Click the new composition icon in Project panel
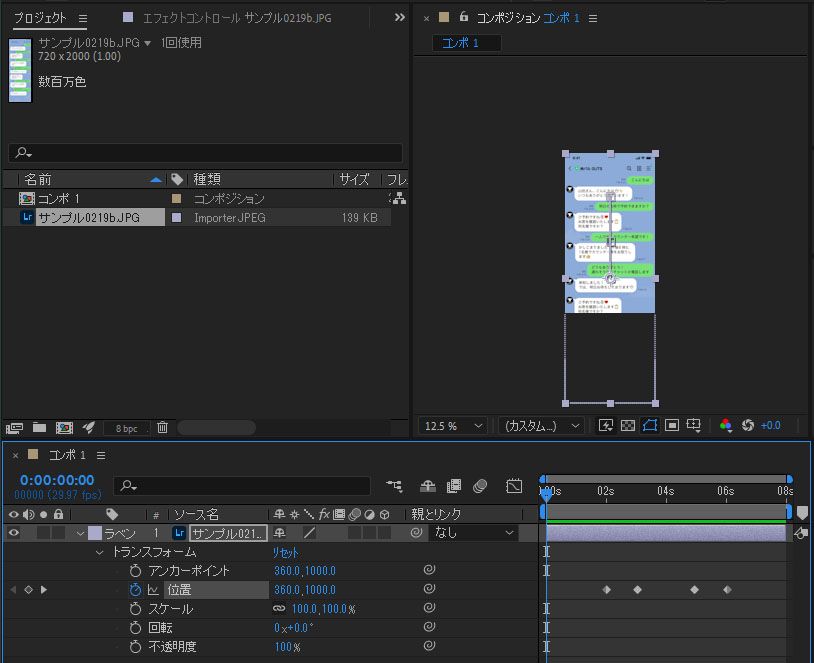 64,428
